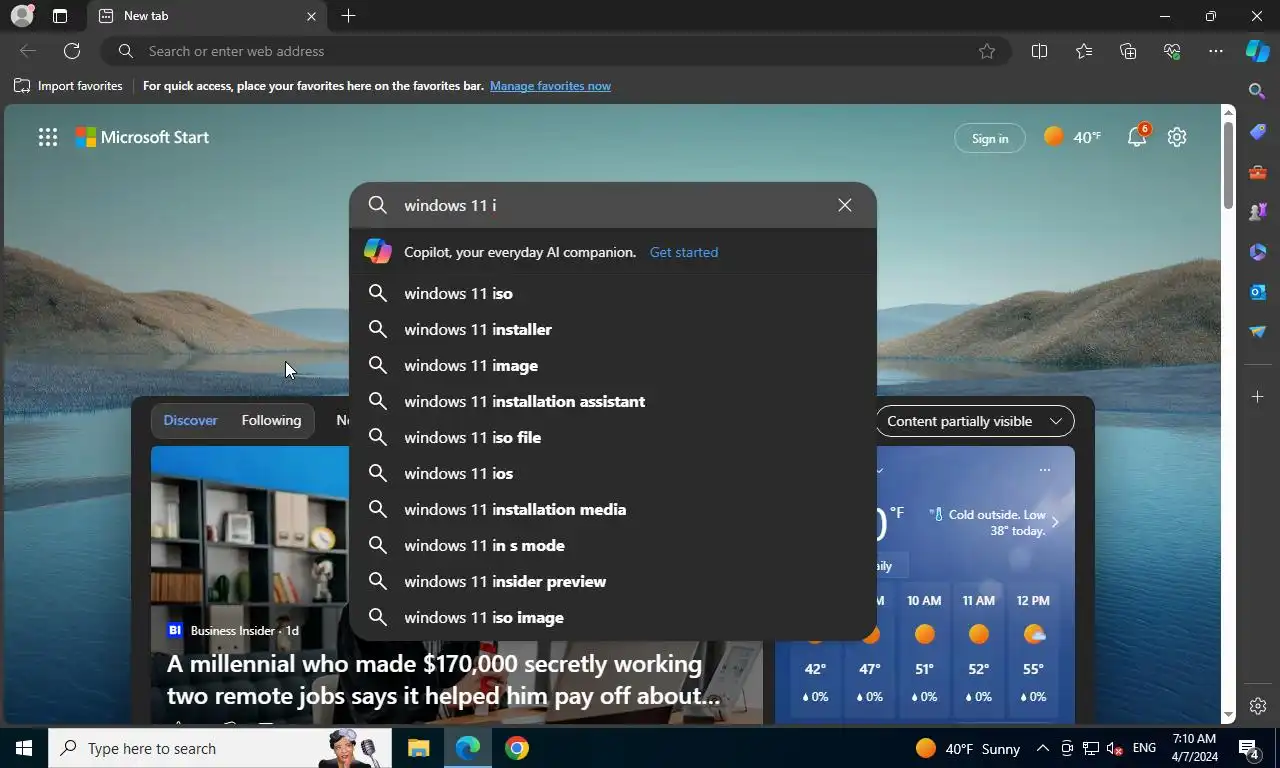Click Import favorites button
The height and width of the screenshot is (768, 1280).
[x=68, y=86]
